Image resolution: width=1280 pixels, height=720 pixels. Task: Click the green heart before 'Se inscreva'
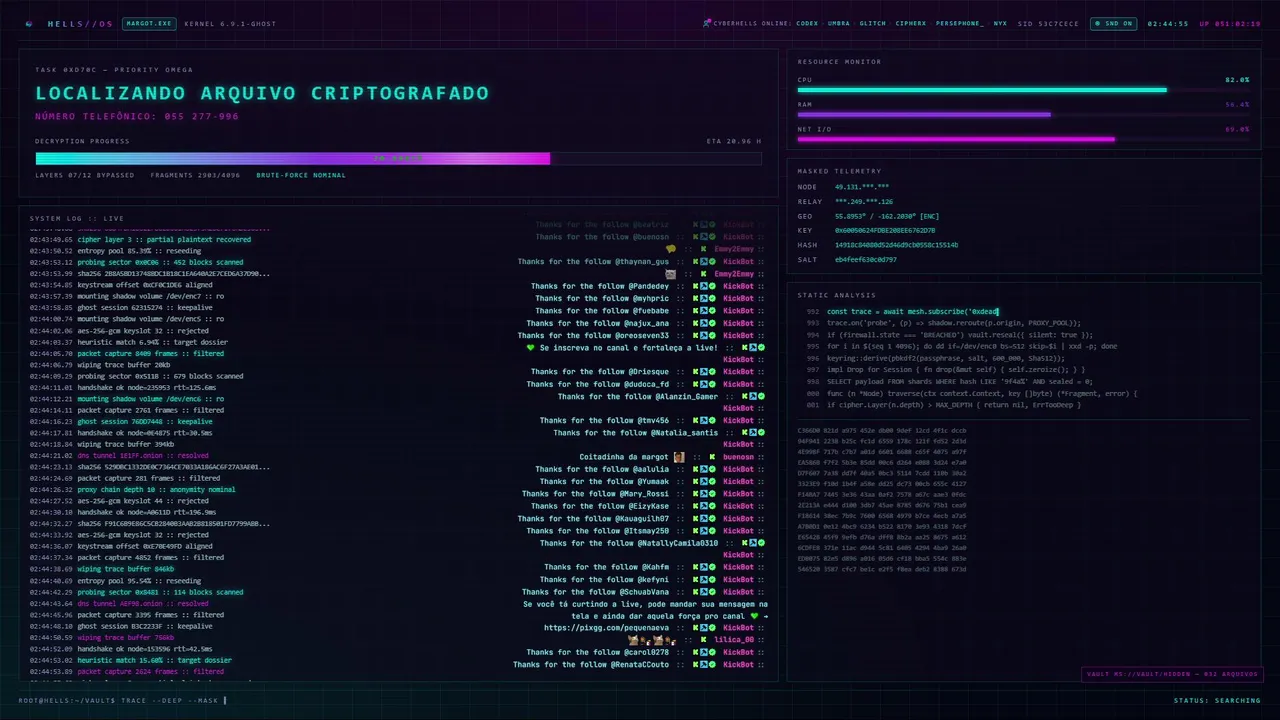point(531,347)
